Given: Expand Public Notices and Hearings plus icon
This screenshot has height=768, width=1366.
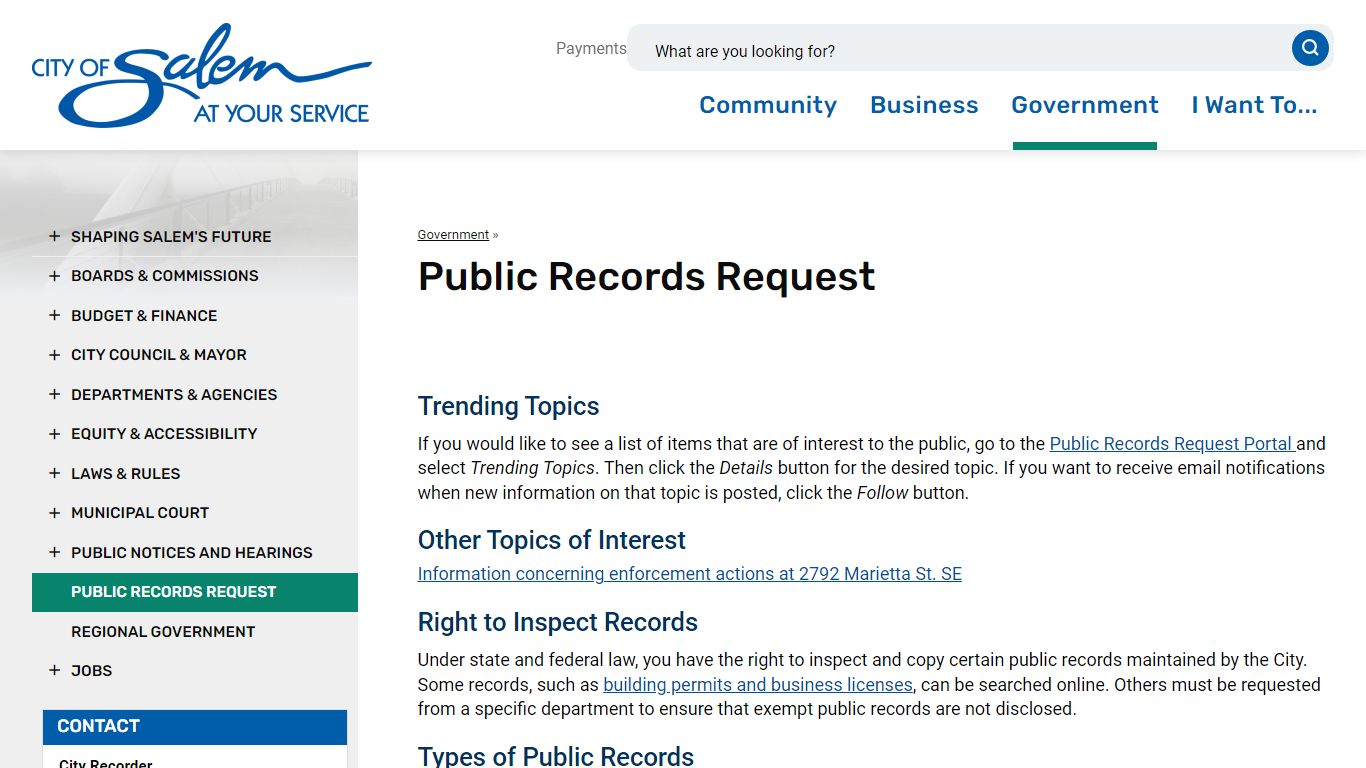Looking at the screenshot, I should coord(54,552).
